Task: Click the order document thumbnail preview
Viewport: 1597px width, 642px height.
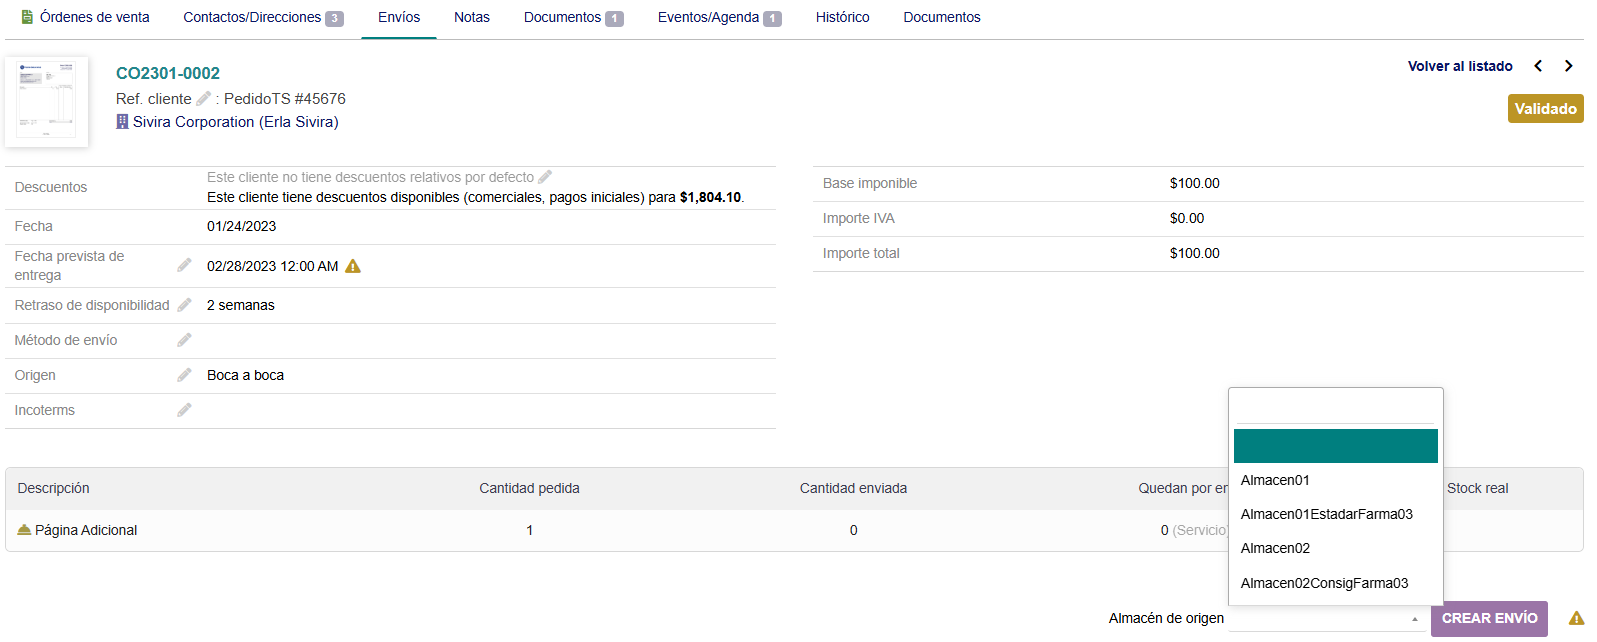Action: click(47, 102)
